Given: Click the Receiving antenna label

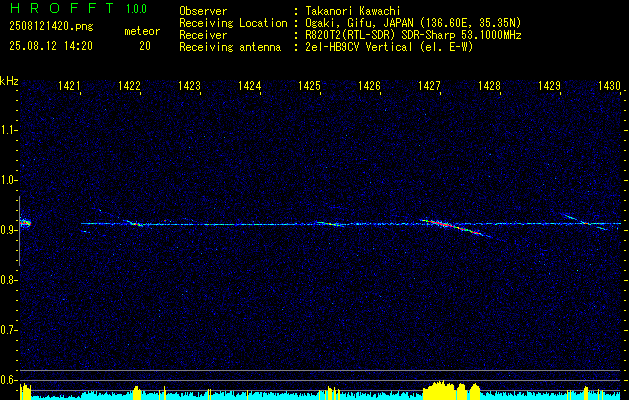Looking at the screenshot, I should tap(230, 47).
